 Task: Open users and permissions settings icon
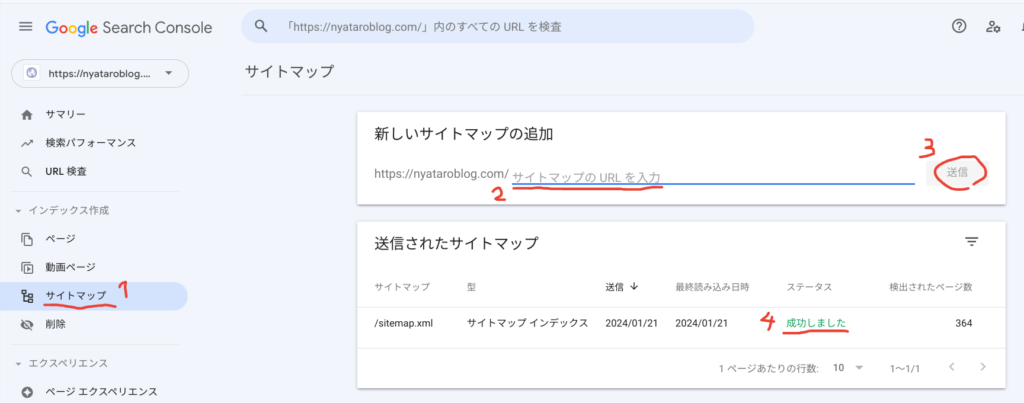[x=993, y=27]
